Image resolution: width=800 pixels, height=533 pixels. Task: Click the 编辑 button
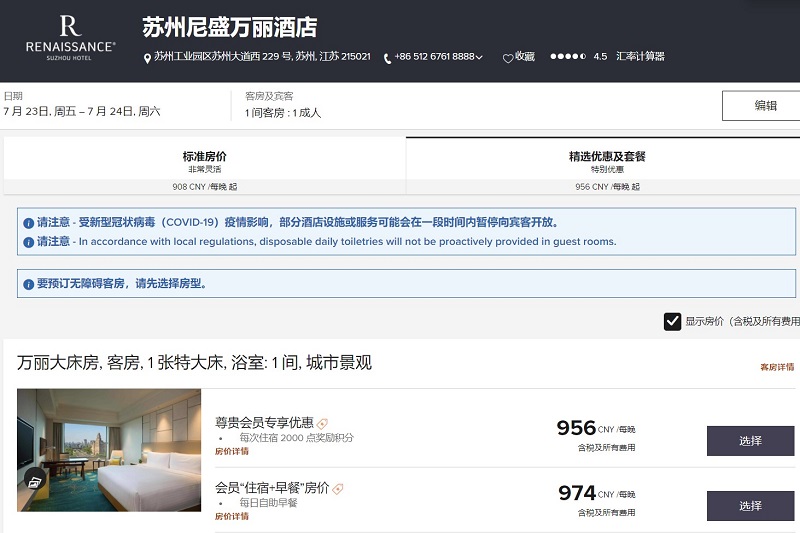761,106
